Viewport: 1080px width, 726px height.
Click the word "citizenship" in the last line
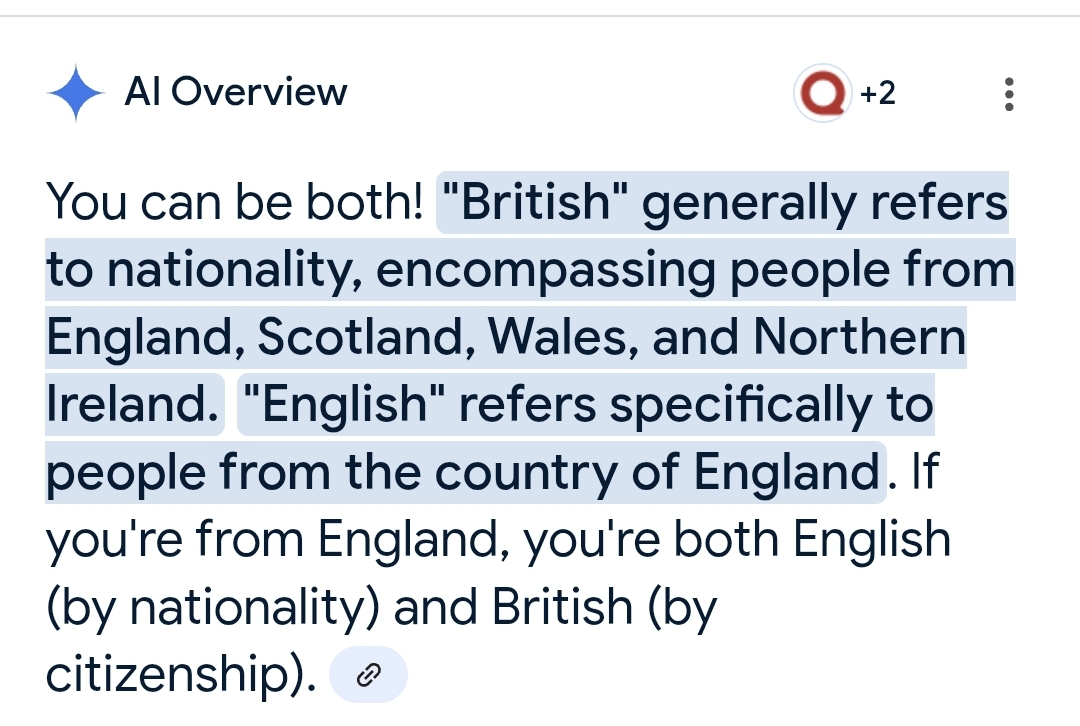pos(163,676)
